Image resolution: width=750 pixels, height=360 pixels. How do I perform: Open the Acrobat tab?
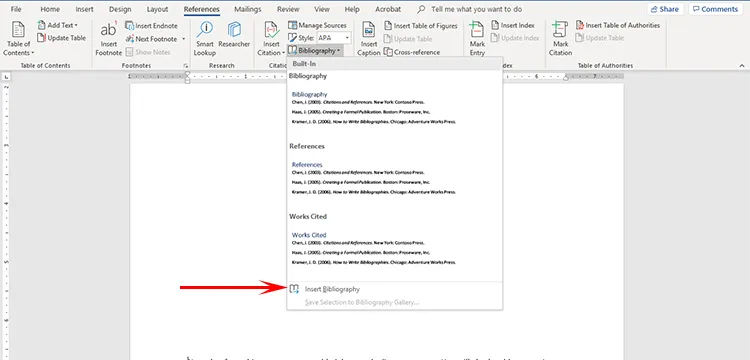click(388, 9)
